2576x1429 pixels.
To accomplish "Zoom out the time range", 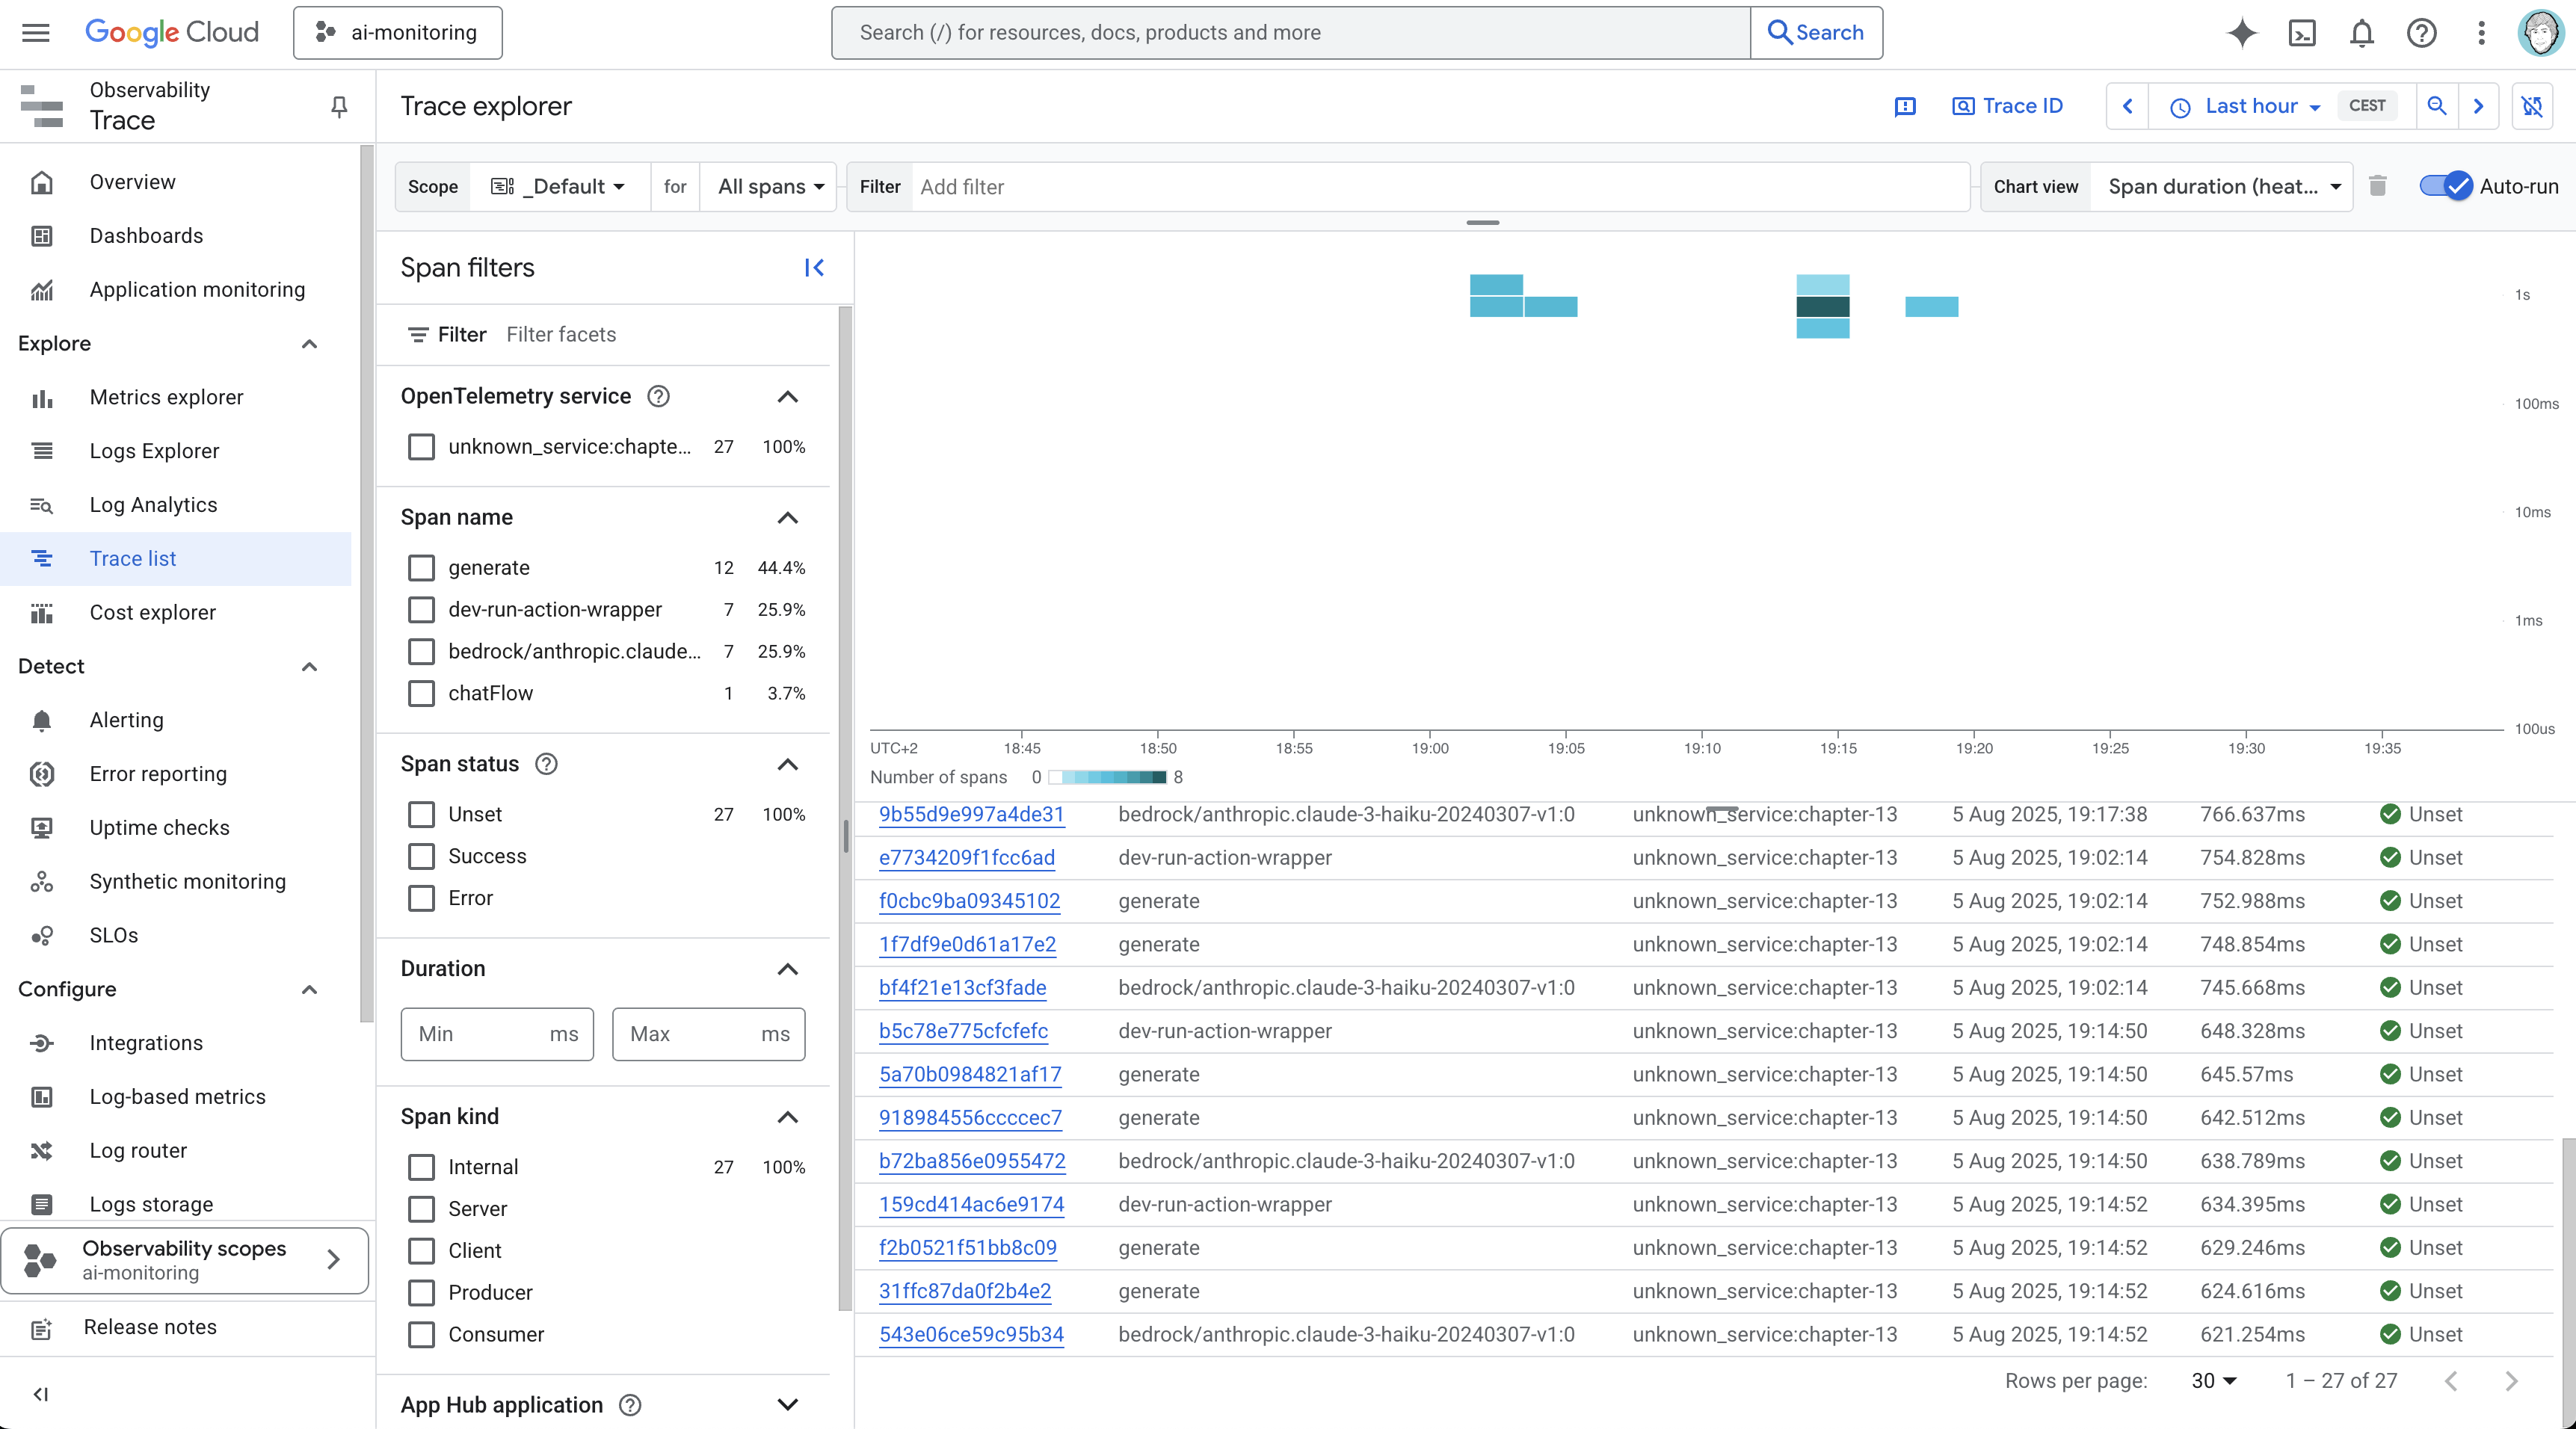I will pos(2437,106).
